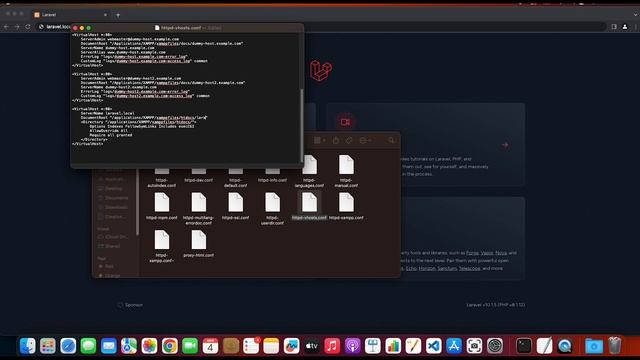This screenshot has width=640, height=360.
Task: Follow the Sanctum link on Laravel page
Action: (x=447, y=269)
